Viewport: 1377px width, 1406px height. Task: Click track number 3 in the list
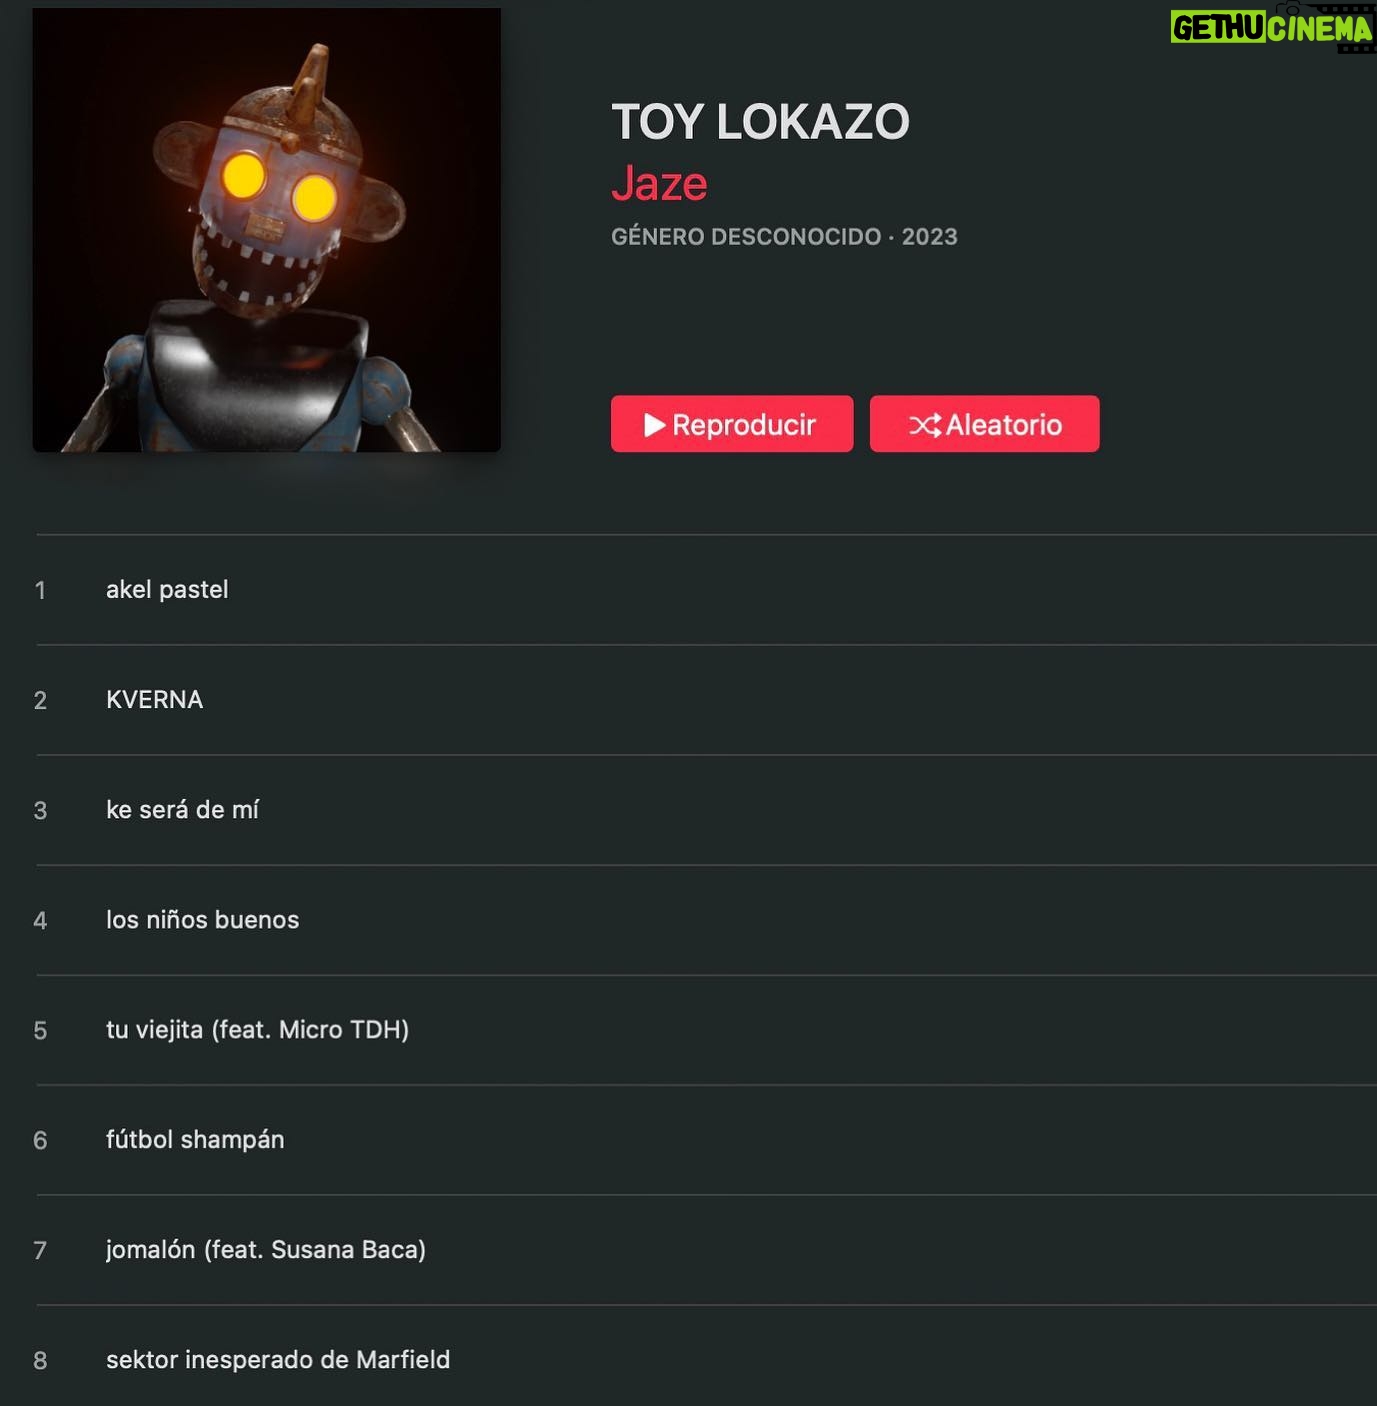(40, 811)
